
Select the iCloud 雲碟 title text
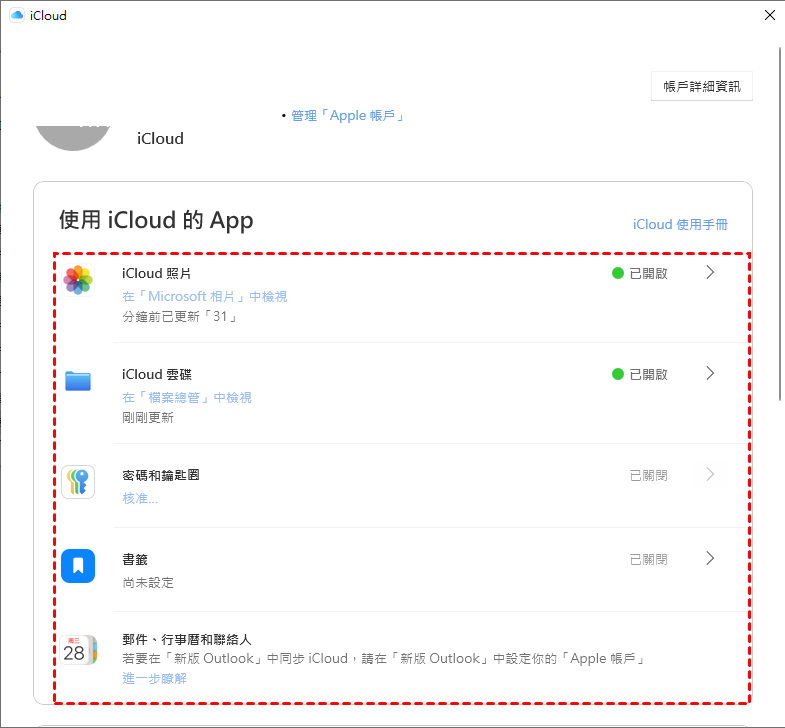click(157, 375)
